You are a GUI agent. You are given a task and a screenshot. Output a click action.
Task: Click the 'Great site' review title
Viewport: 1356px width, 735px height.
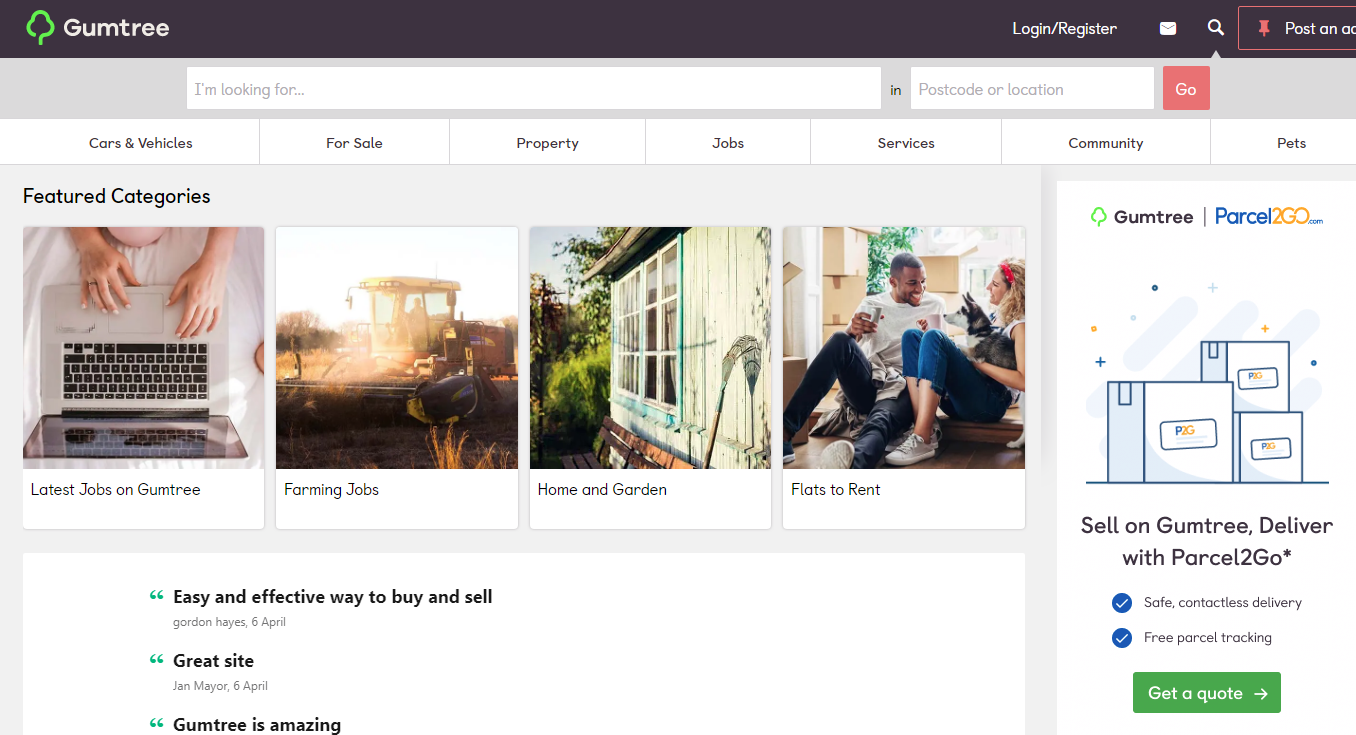(x=213, y=661)
